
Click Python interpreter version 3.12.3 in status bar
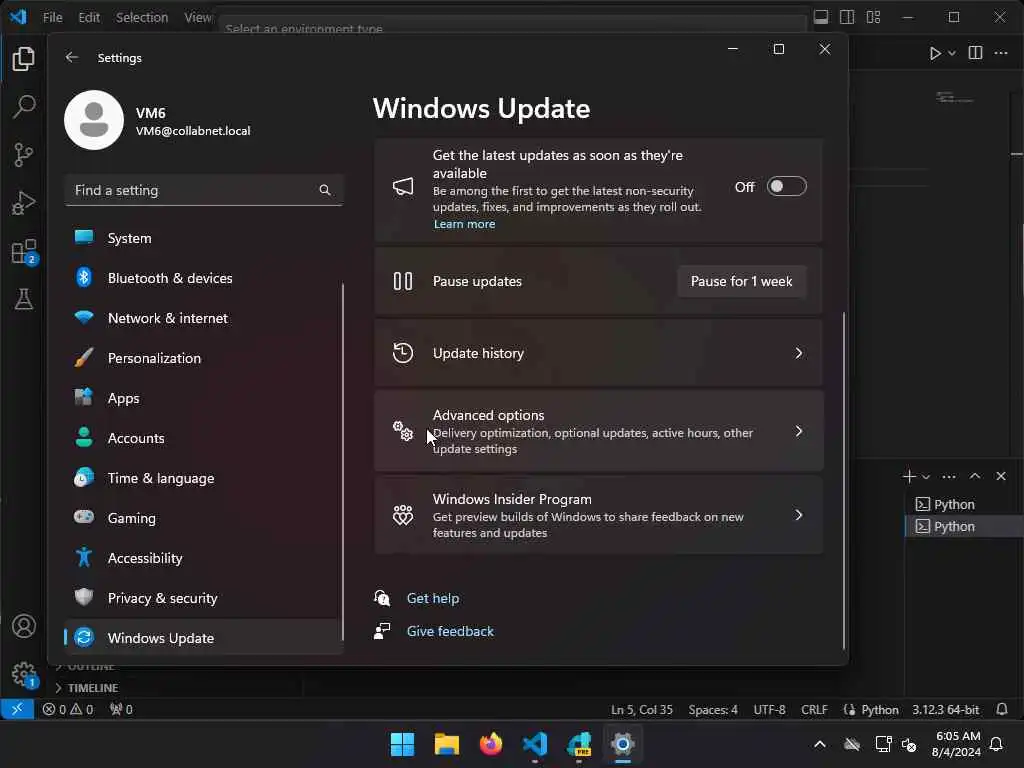click(x=945, y=709)
